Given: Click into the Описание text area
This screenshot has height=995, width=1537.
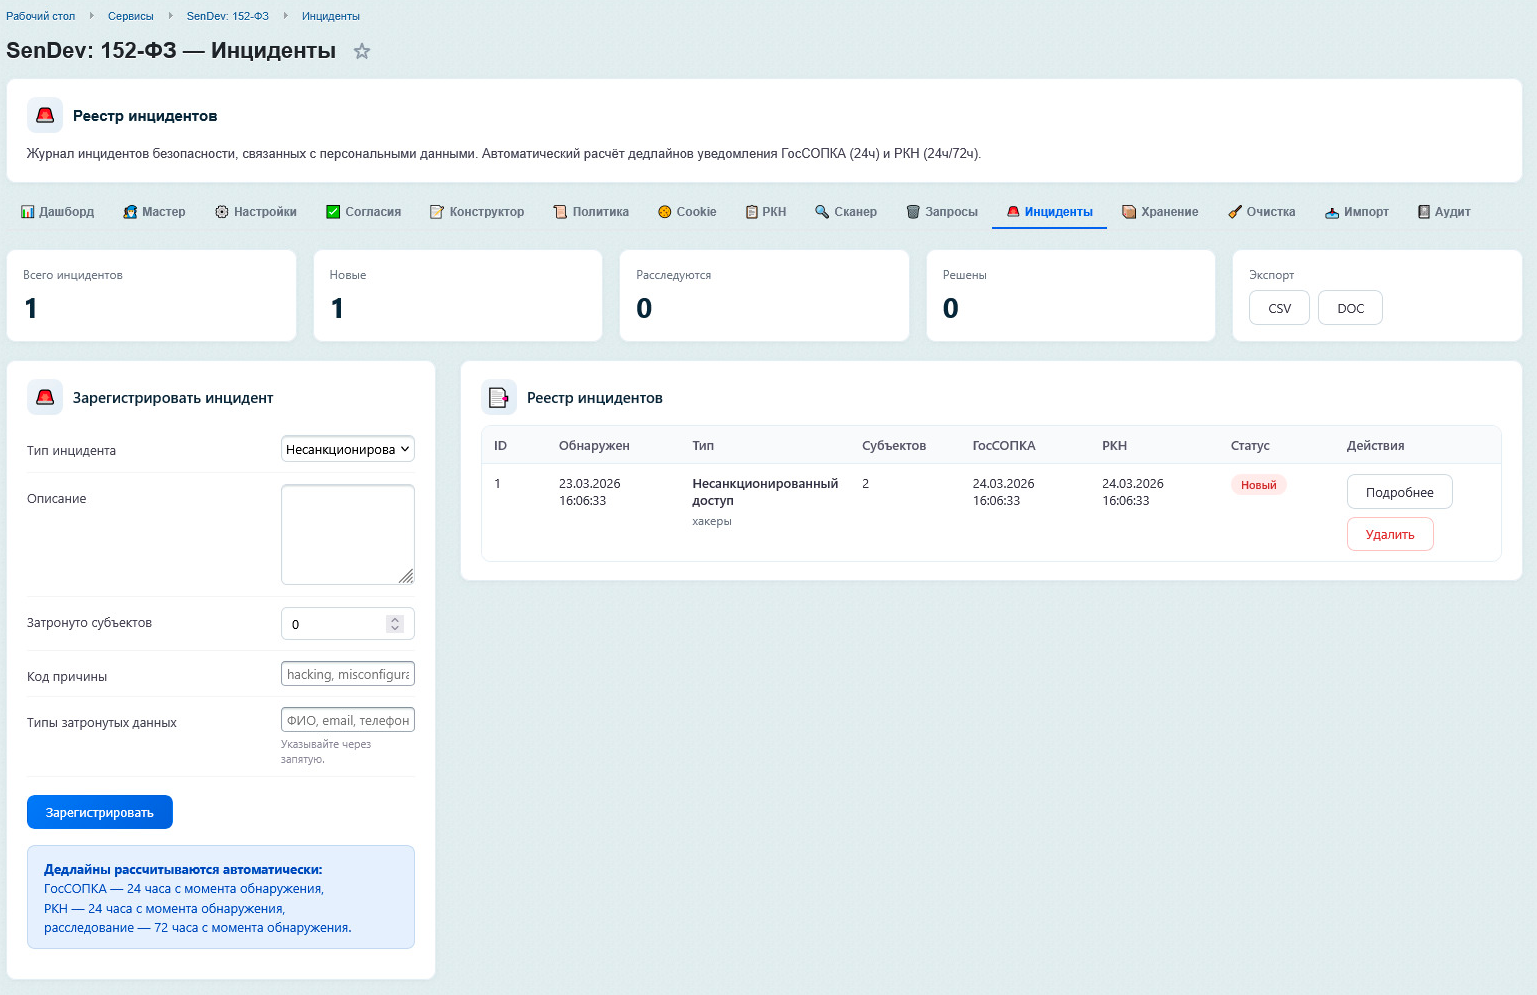Looking at the screenshot, I should (347, 534).
